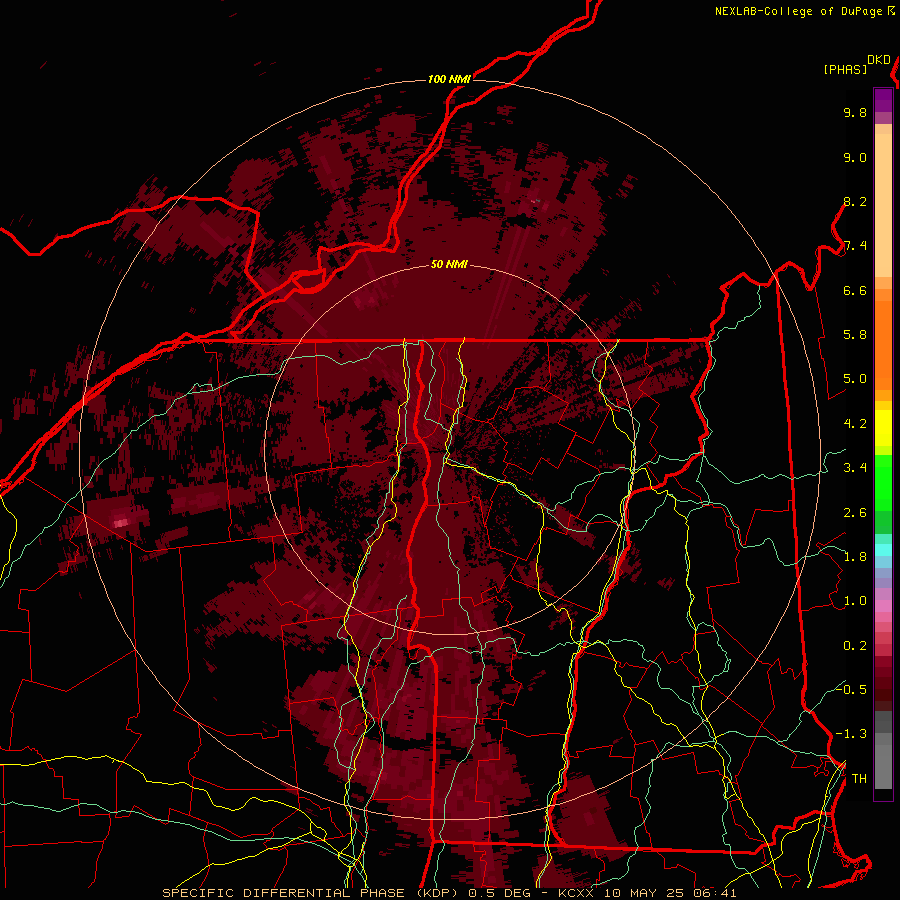The height and width of the screenshot is (900, 900).
Task: Click the 5.8 value on scale
Action: 855,335
